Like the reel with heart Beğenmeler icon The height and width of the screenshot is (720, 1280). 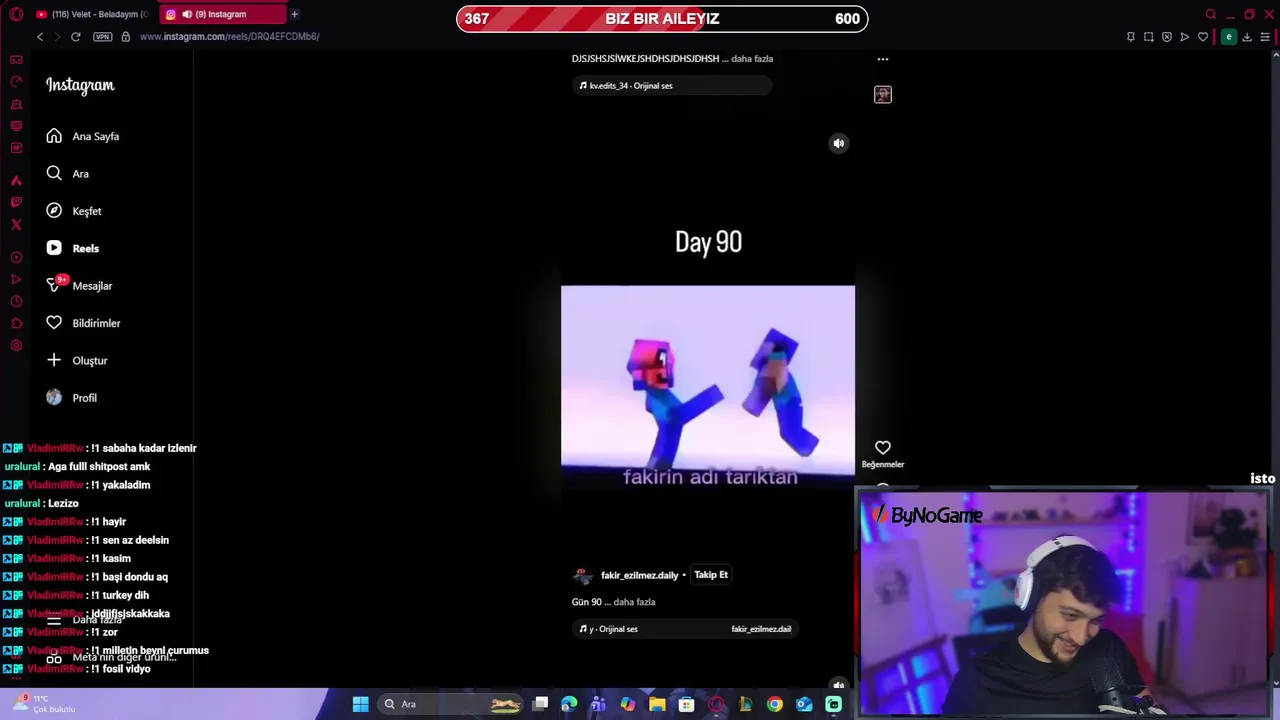coord(883,448)
